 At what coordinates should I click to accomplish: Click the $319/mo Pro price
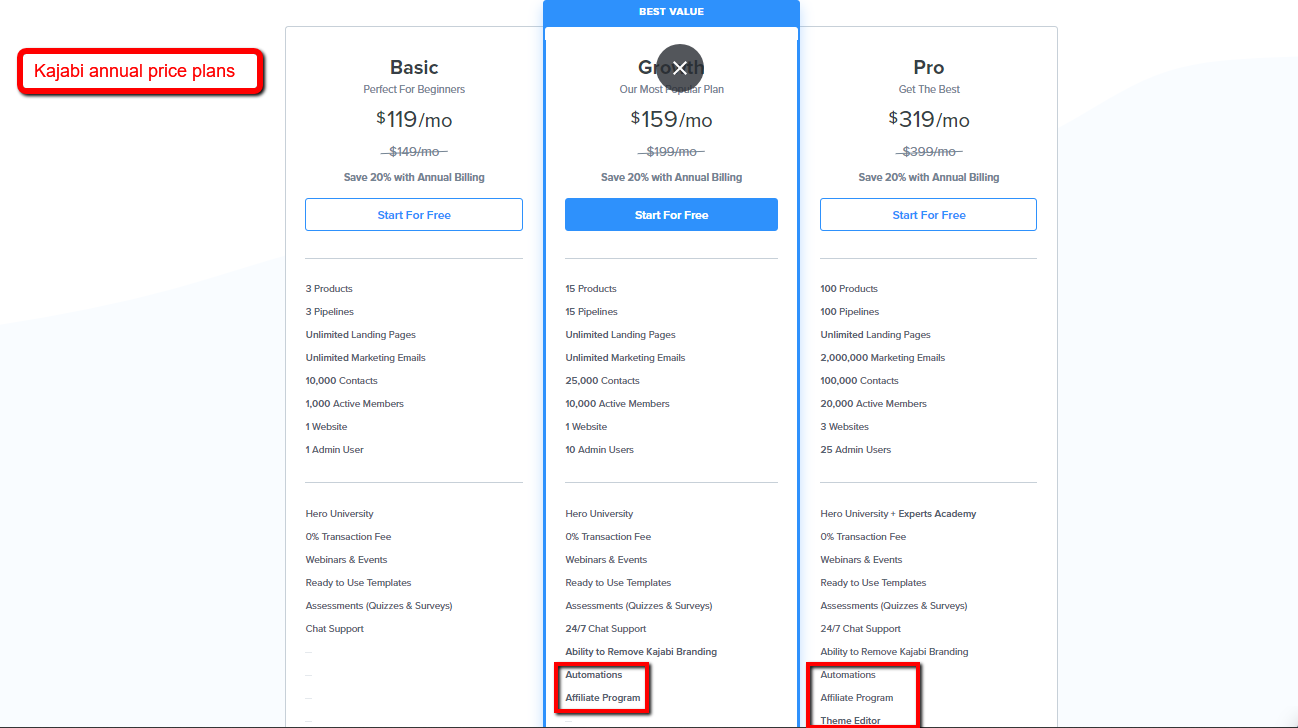(928, 120)
